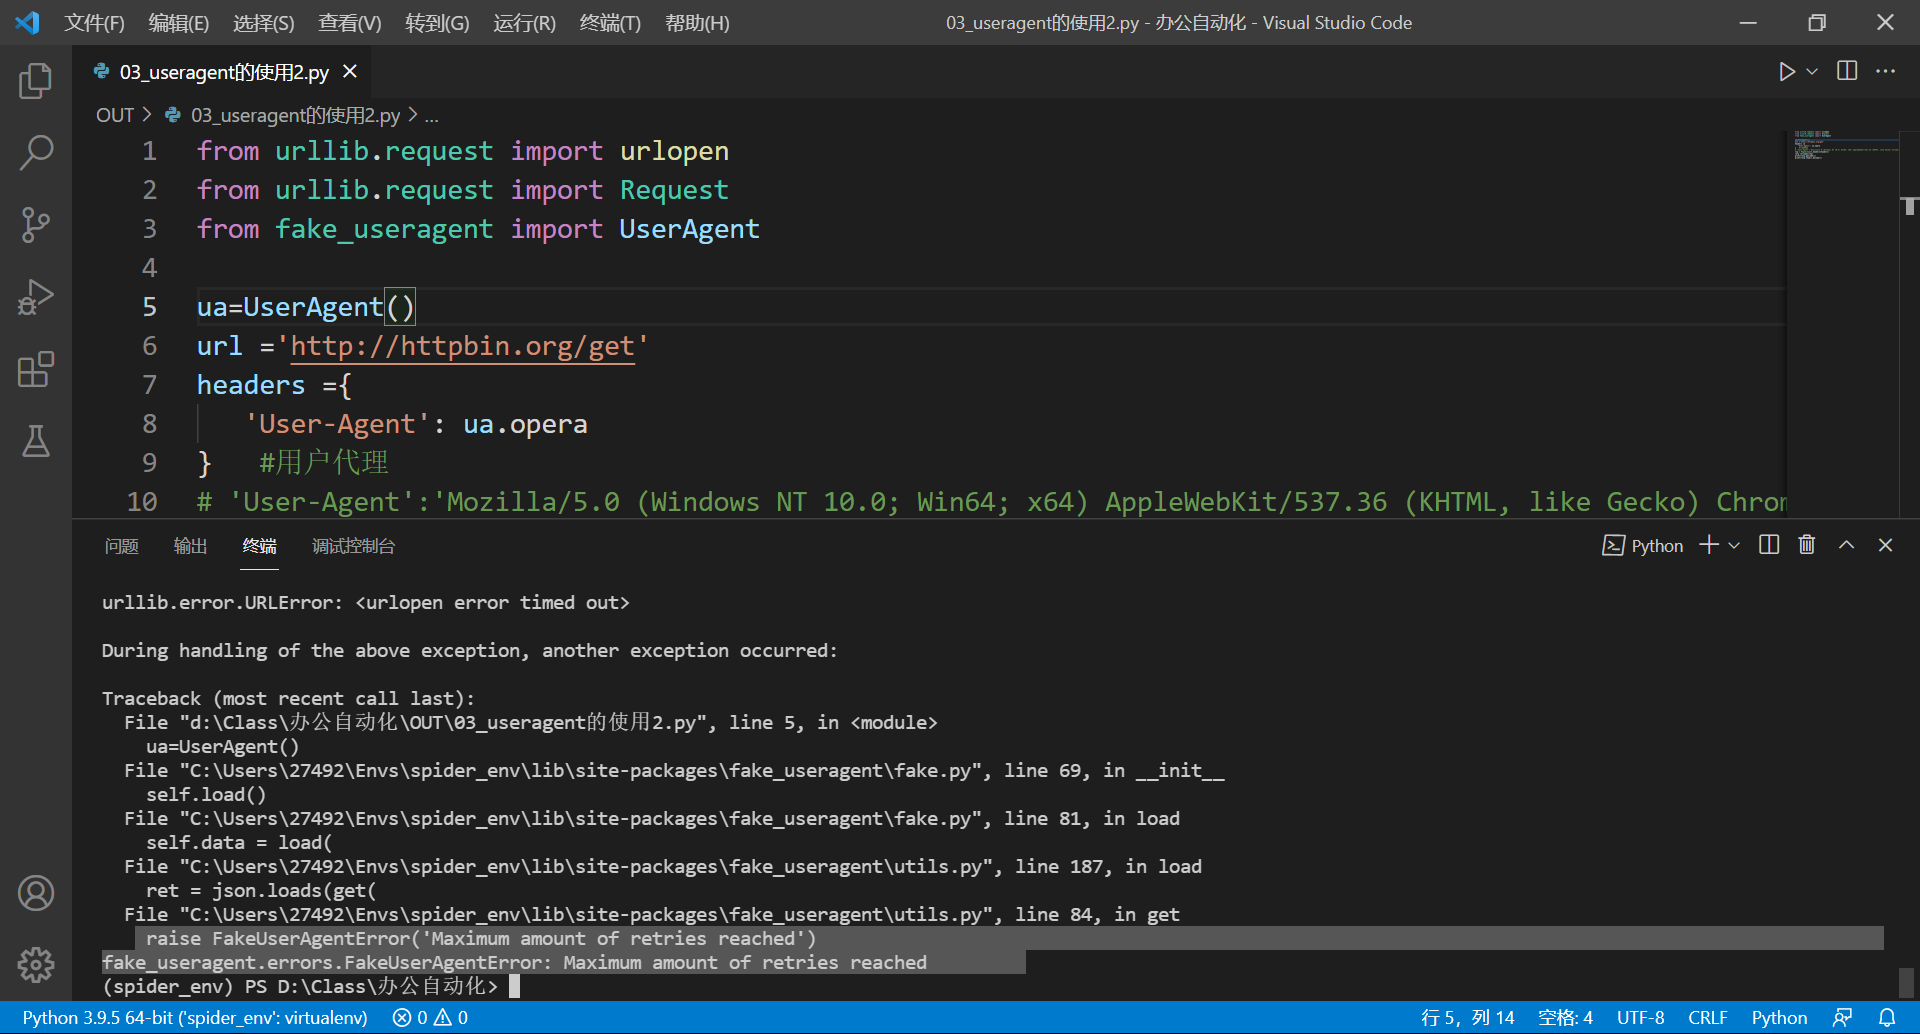This screenshot has height=1034, width=1920.
Task: Change indentation 空格: 4 setting
Action: (1565, 1018)
